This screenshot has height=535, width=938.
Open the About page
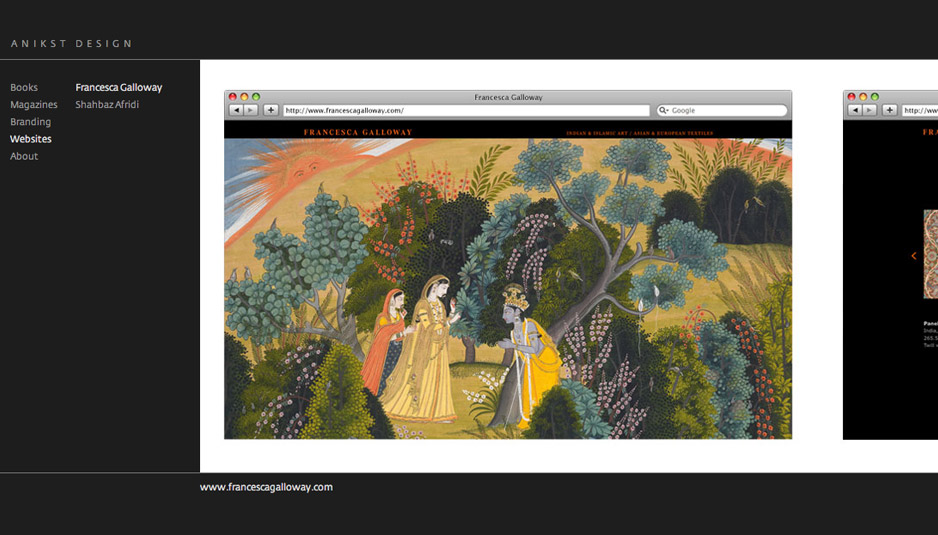click(x=24, y=156)
